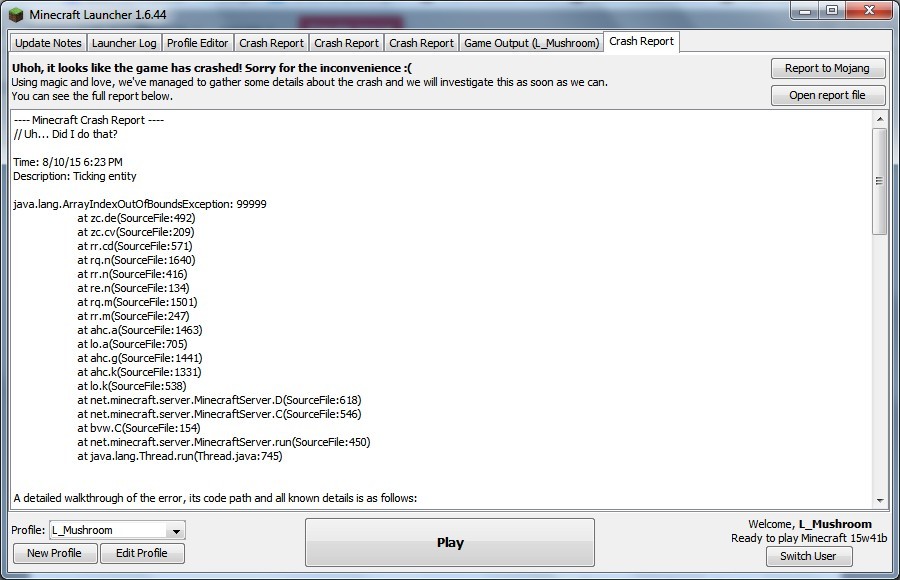900x580 pixels.
Task: Click 'java.lang.Thread.run(Thread.java:745)' line
Action: [x=180, y=457]
